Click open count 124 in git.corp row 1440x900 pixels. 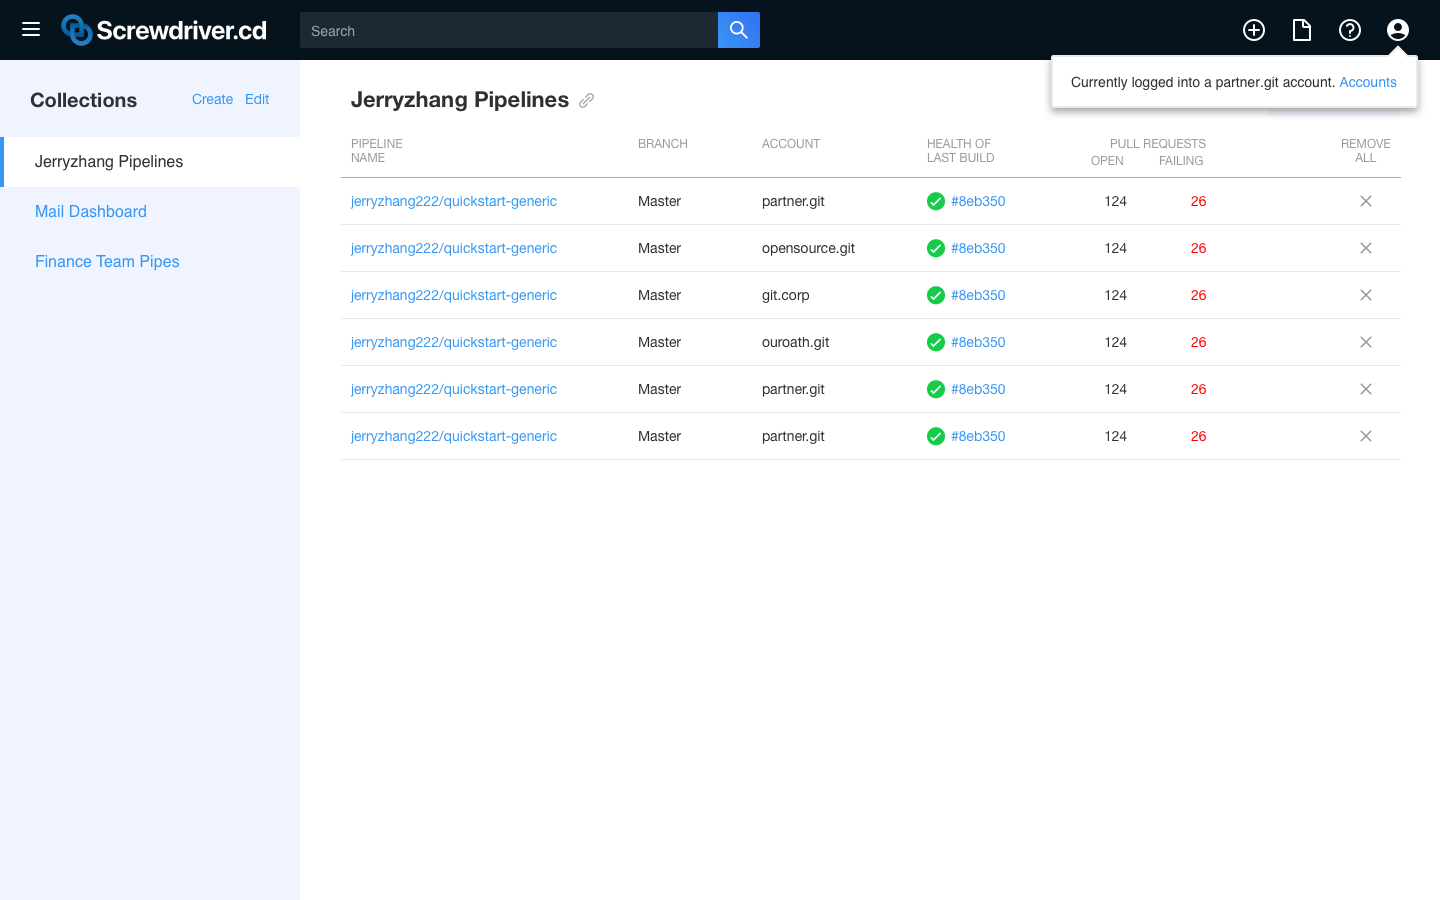(1116, 295)
